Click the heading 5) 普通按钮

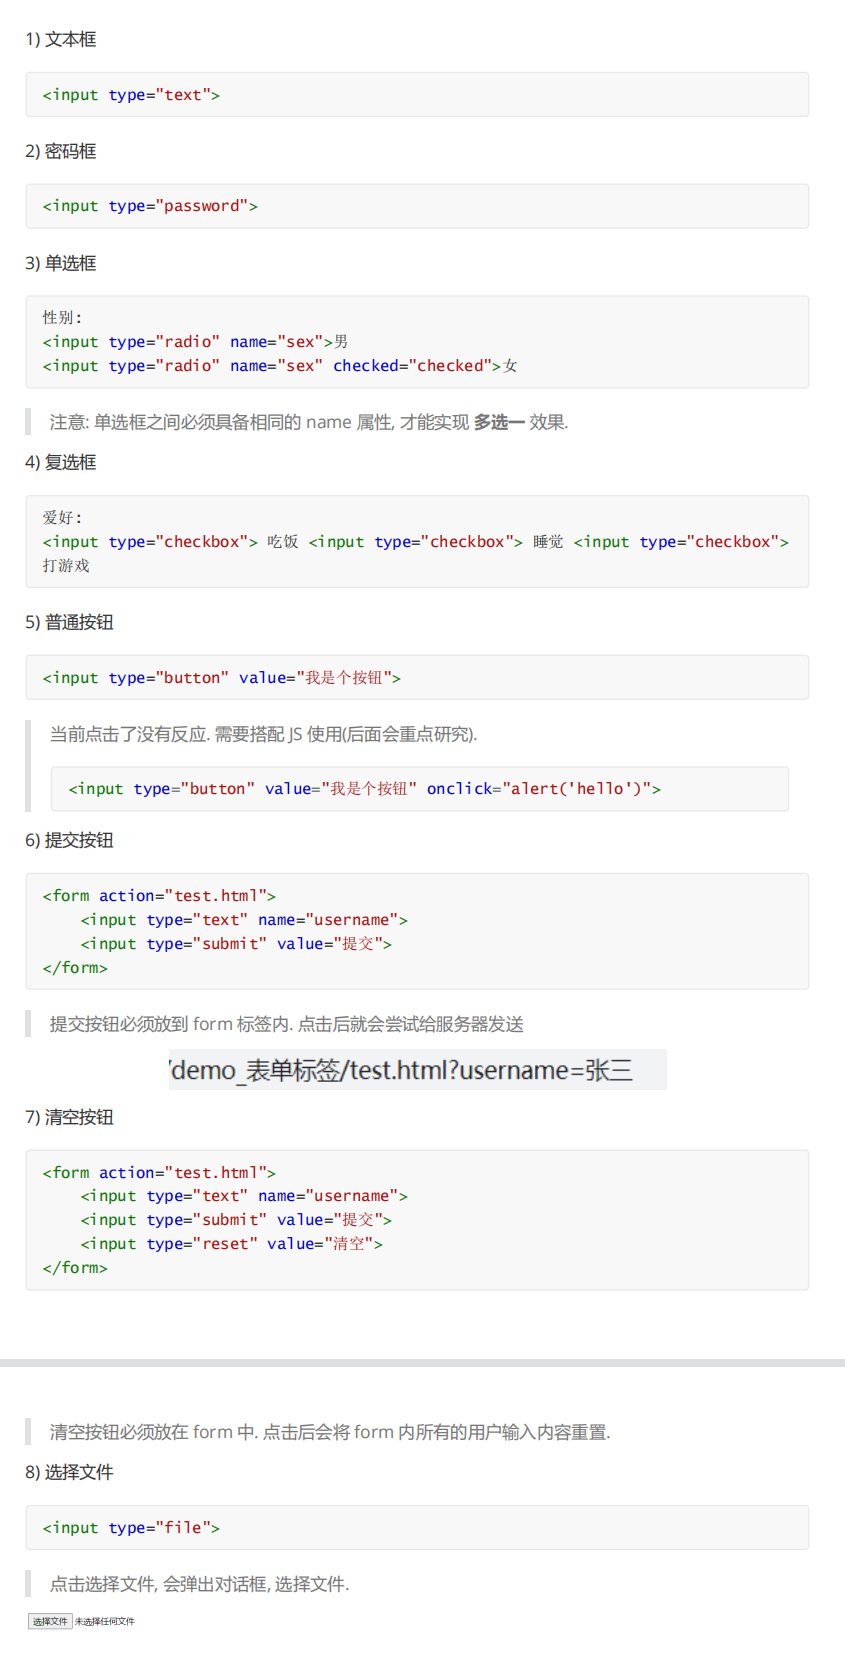click(x=69, y=622)
